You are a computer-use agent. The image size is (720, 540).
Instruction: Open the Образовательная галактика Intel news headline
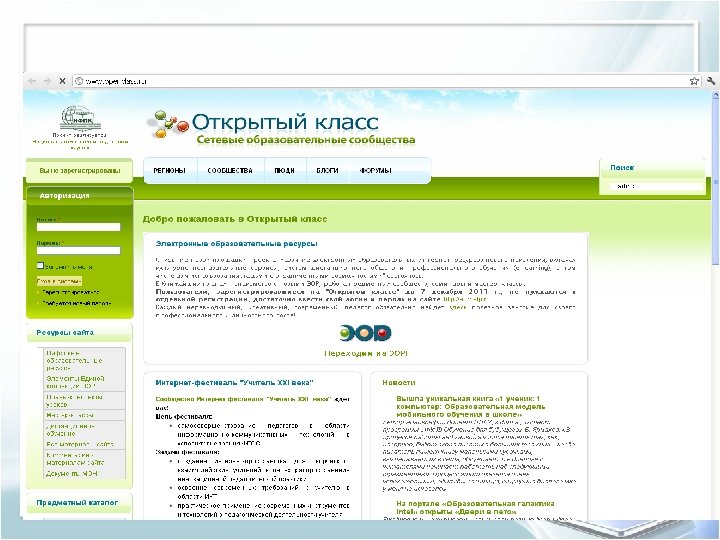point(475,507)
